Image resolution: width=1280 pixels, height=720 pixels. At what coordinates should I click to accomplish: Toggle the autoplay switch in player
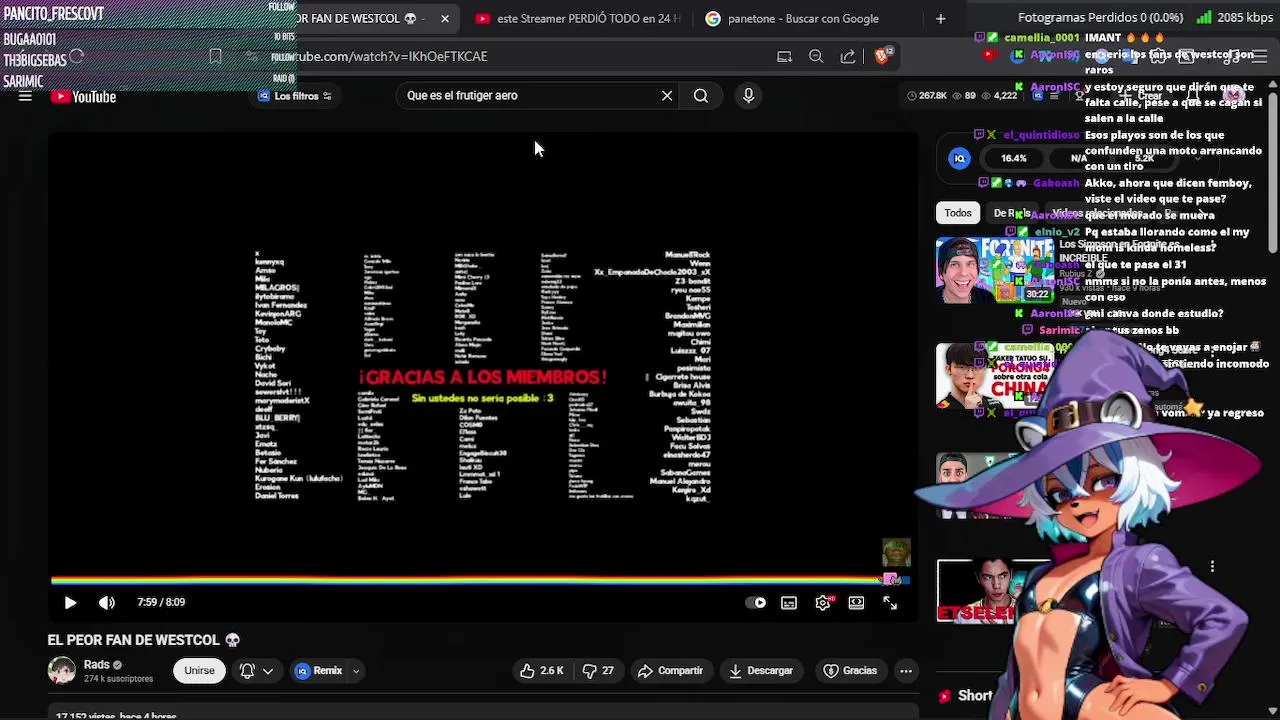(x=756, y=603)
